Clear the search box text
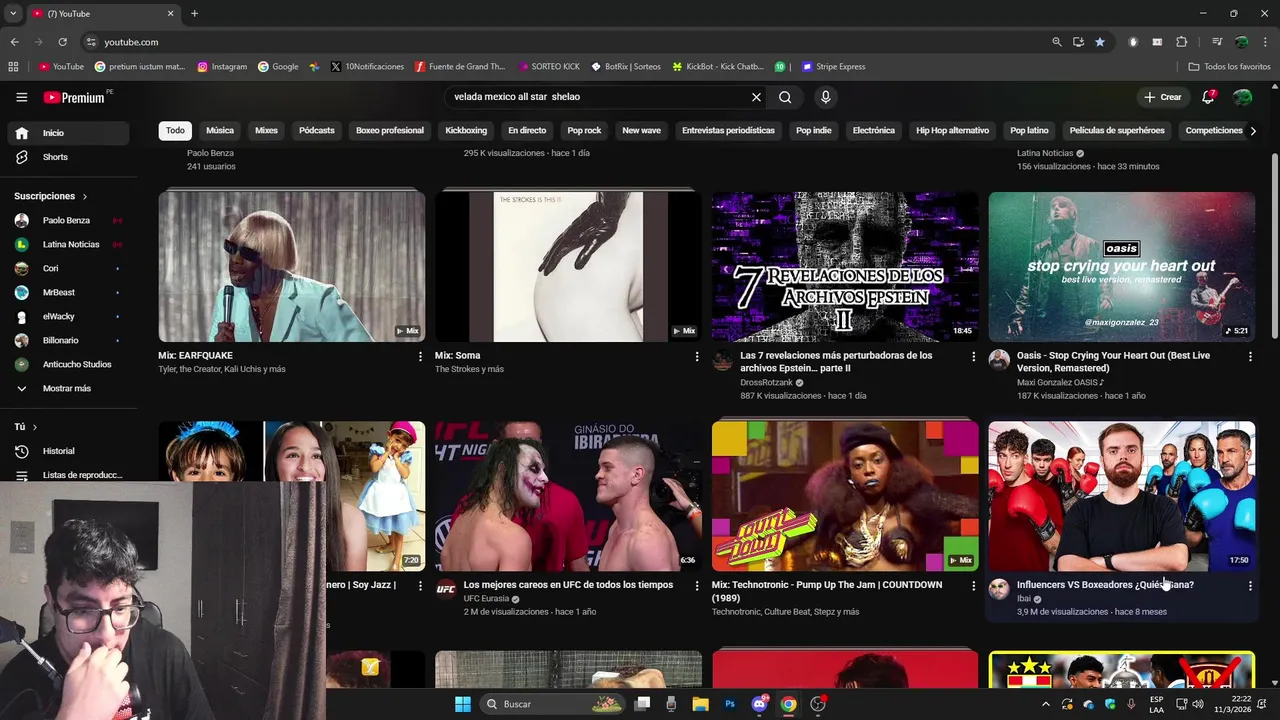1280x720 pixels. [756, 97]
